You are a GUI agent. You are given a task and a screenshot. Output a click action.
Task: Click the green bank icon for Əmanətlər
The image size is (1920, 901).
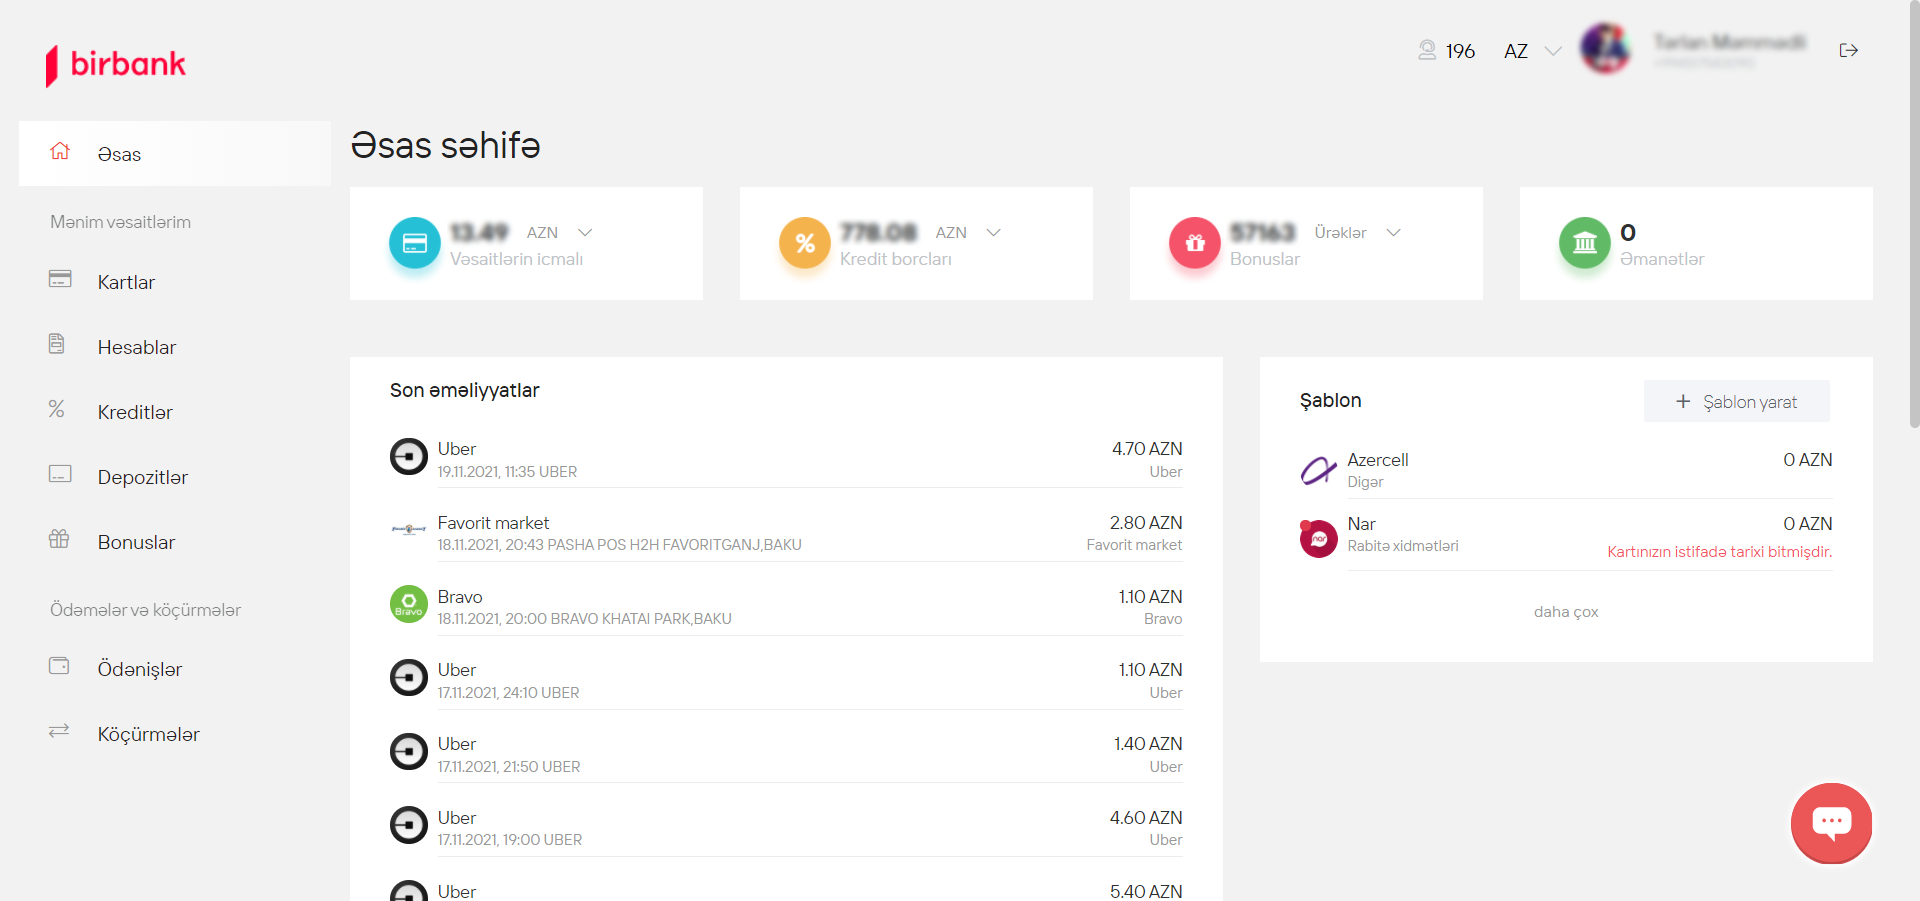pyautogui.click(x=1585, y=243)
